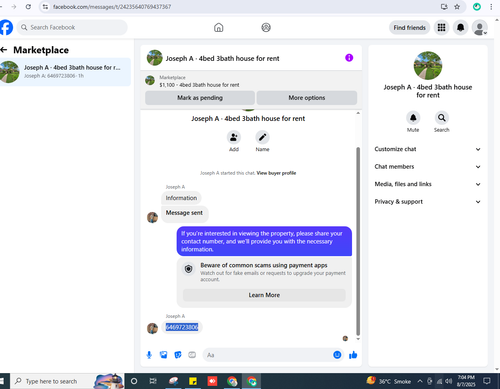Open conversation information purple icon
500x389 pixels.
pos(349,58)
